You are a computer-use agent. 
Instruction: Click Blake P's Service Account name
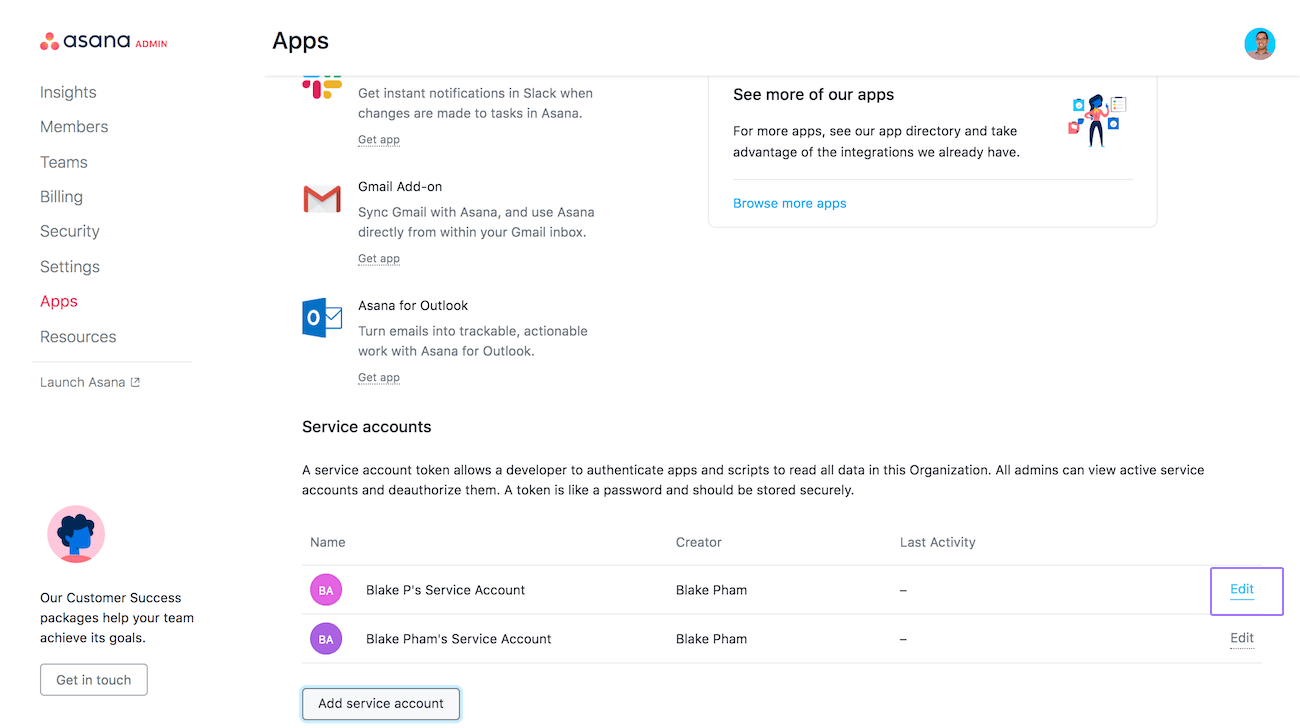pos(446,590)
